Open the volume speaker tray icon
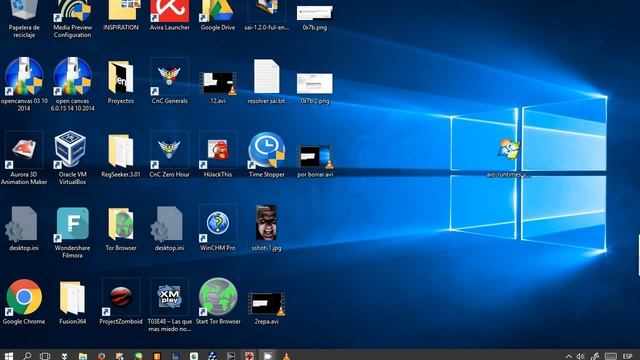 pos(580,356)
